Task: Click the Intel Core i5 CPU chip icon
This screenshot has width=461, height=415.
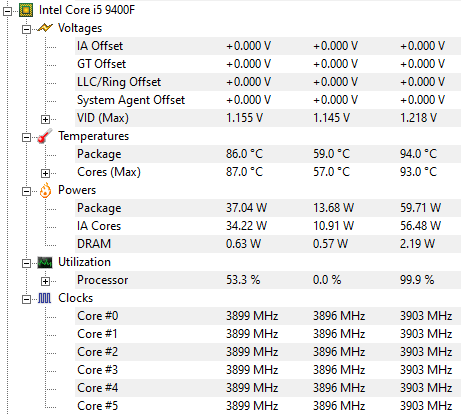Action: coord(26,10)
